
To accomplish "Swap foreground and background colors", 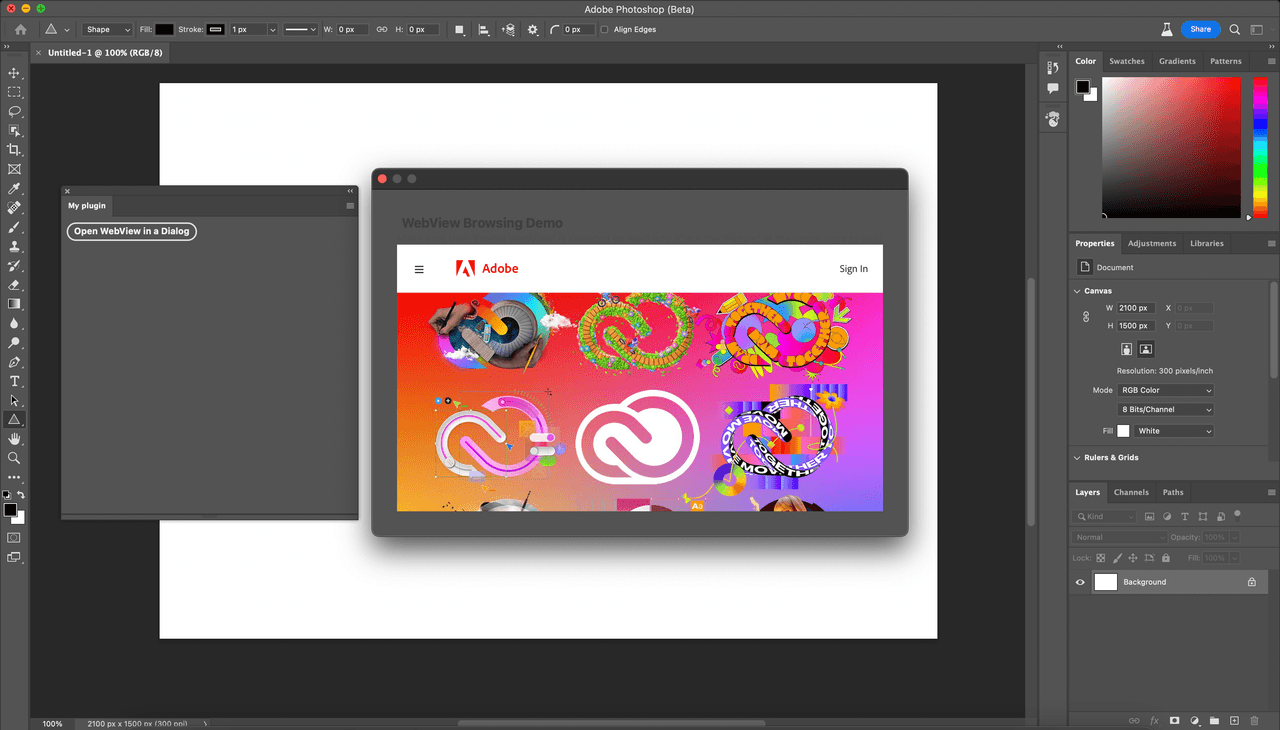I will pos(21,495).
